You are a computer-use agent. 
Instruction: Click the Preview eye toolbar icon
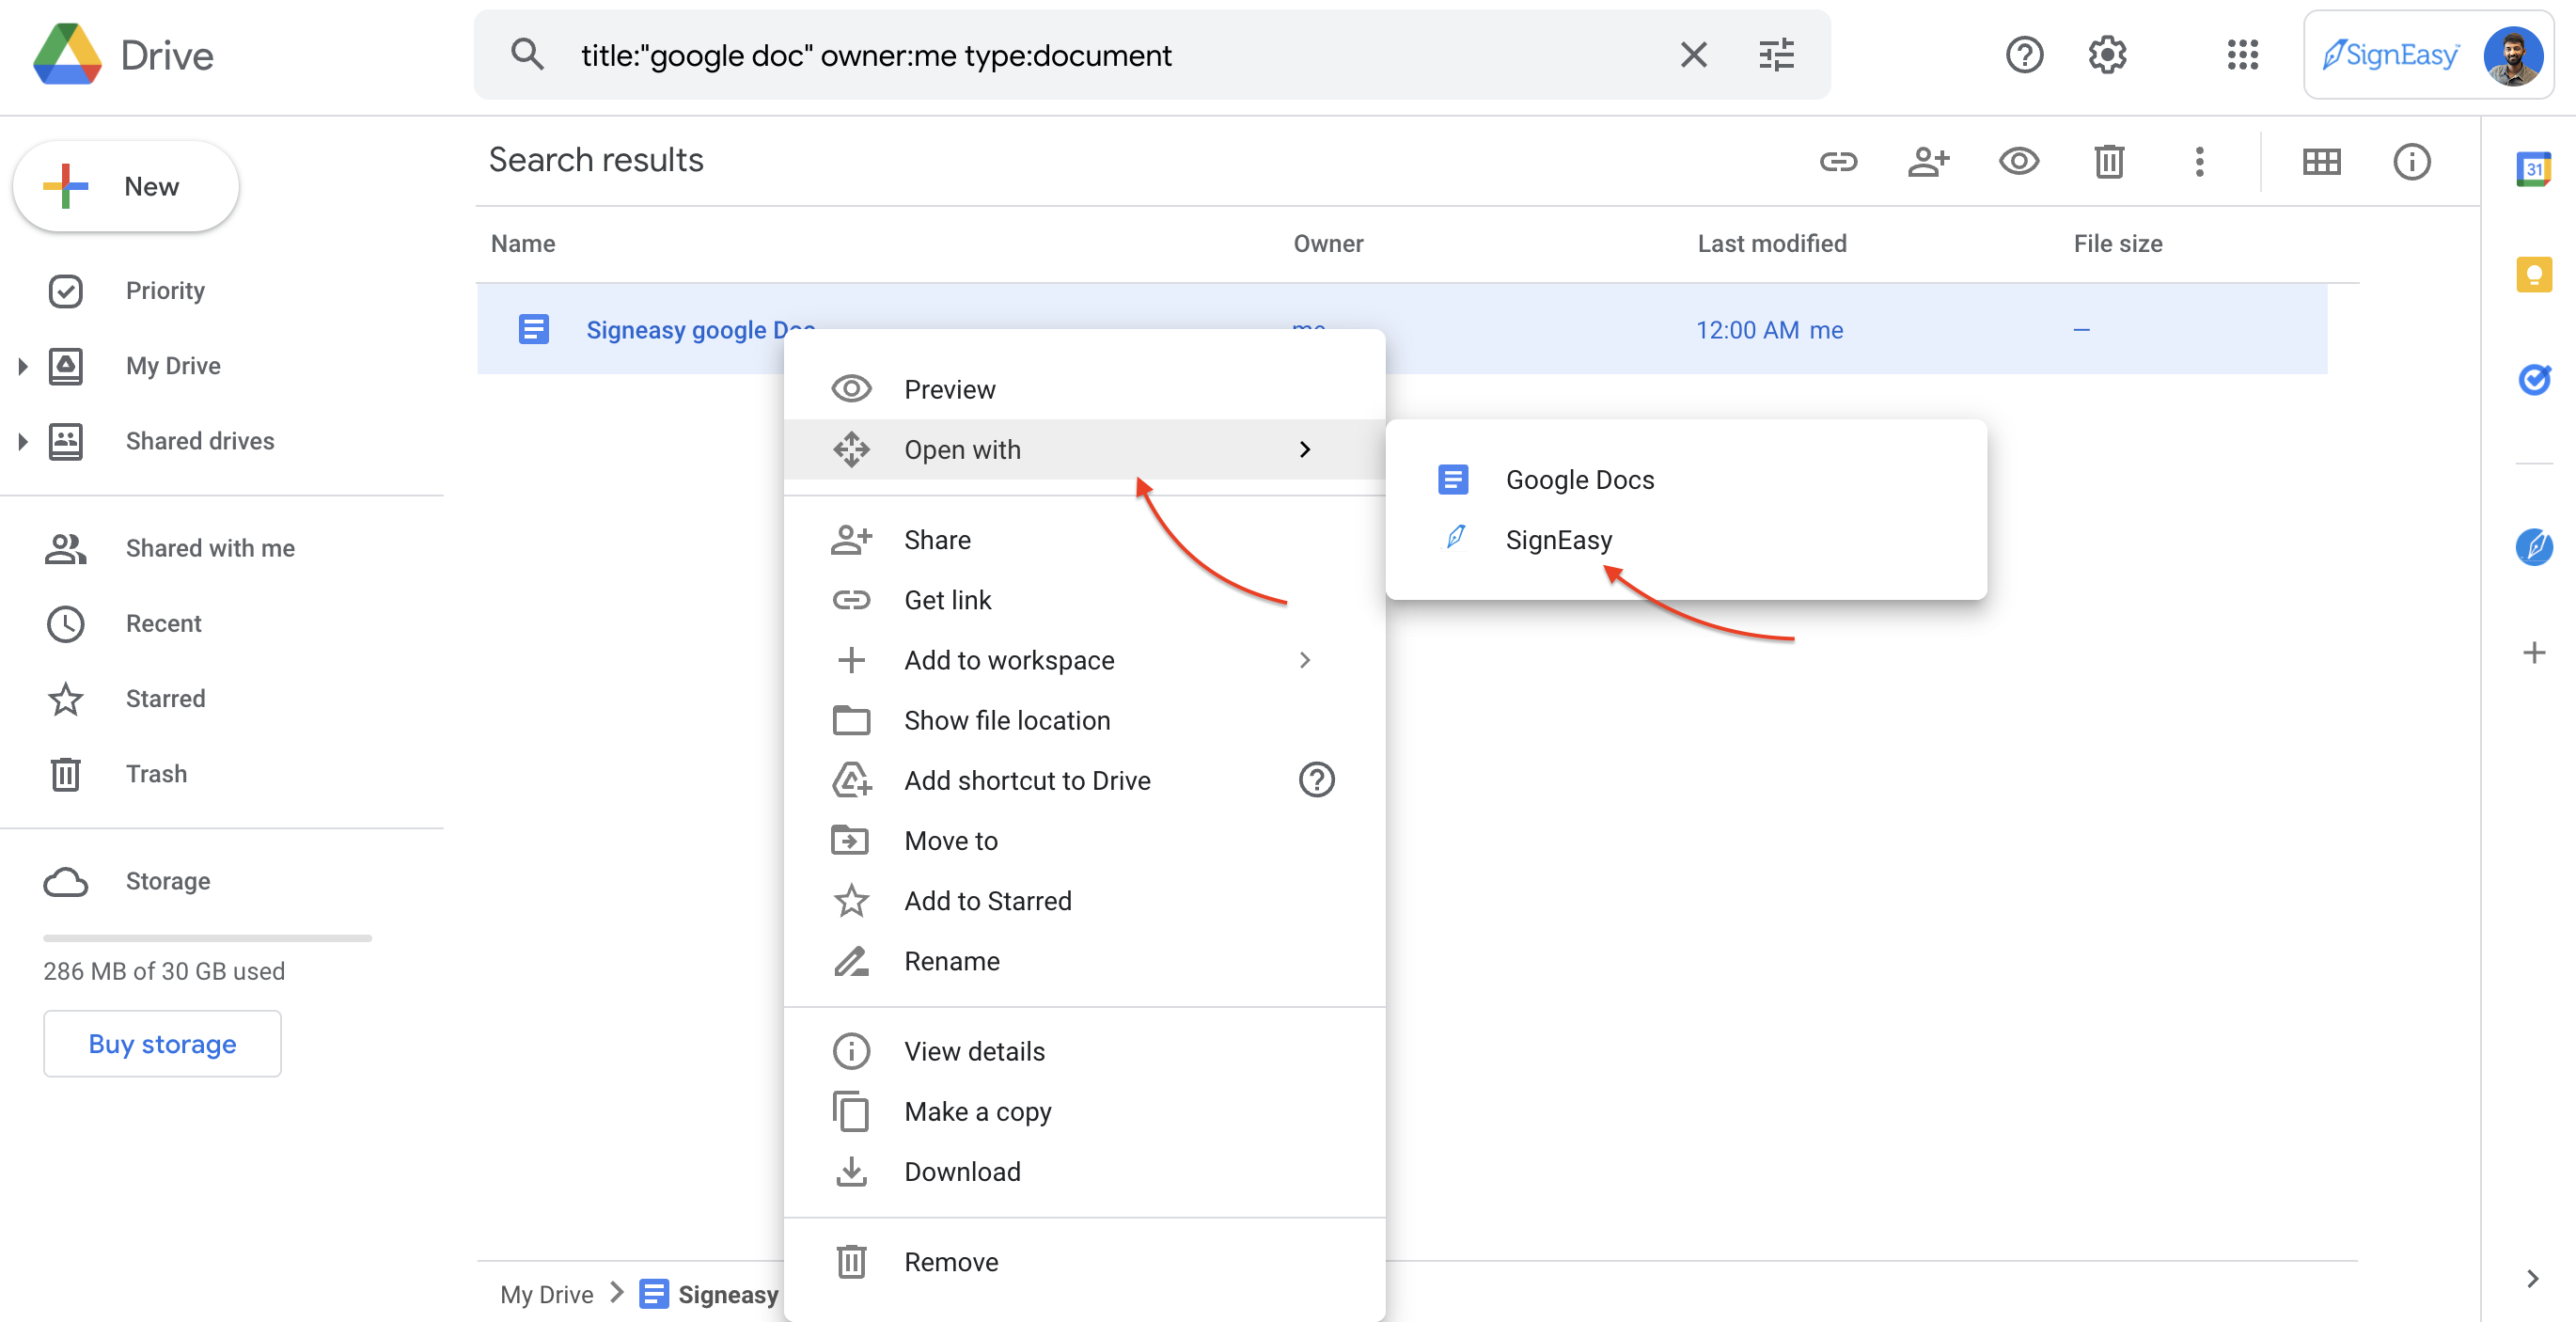[2019, 161]
